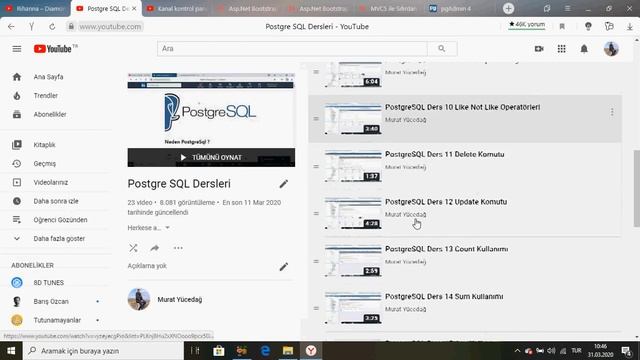The width and height of the screenshot is (640, 360).
Task: Open the create video camera icon
Action: pos(539,49)
